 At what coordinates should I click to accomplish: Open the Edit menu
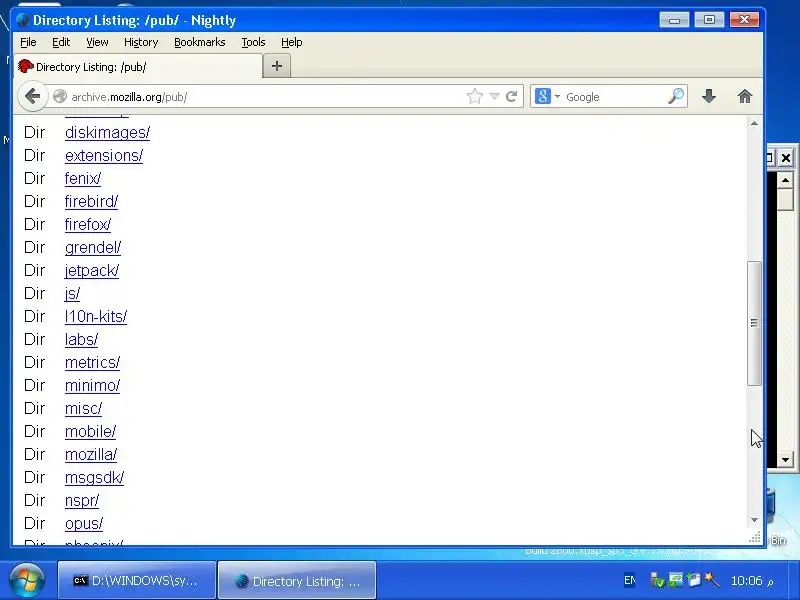(x=61, y=42)
